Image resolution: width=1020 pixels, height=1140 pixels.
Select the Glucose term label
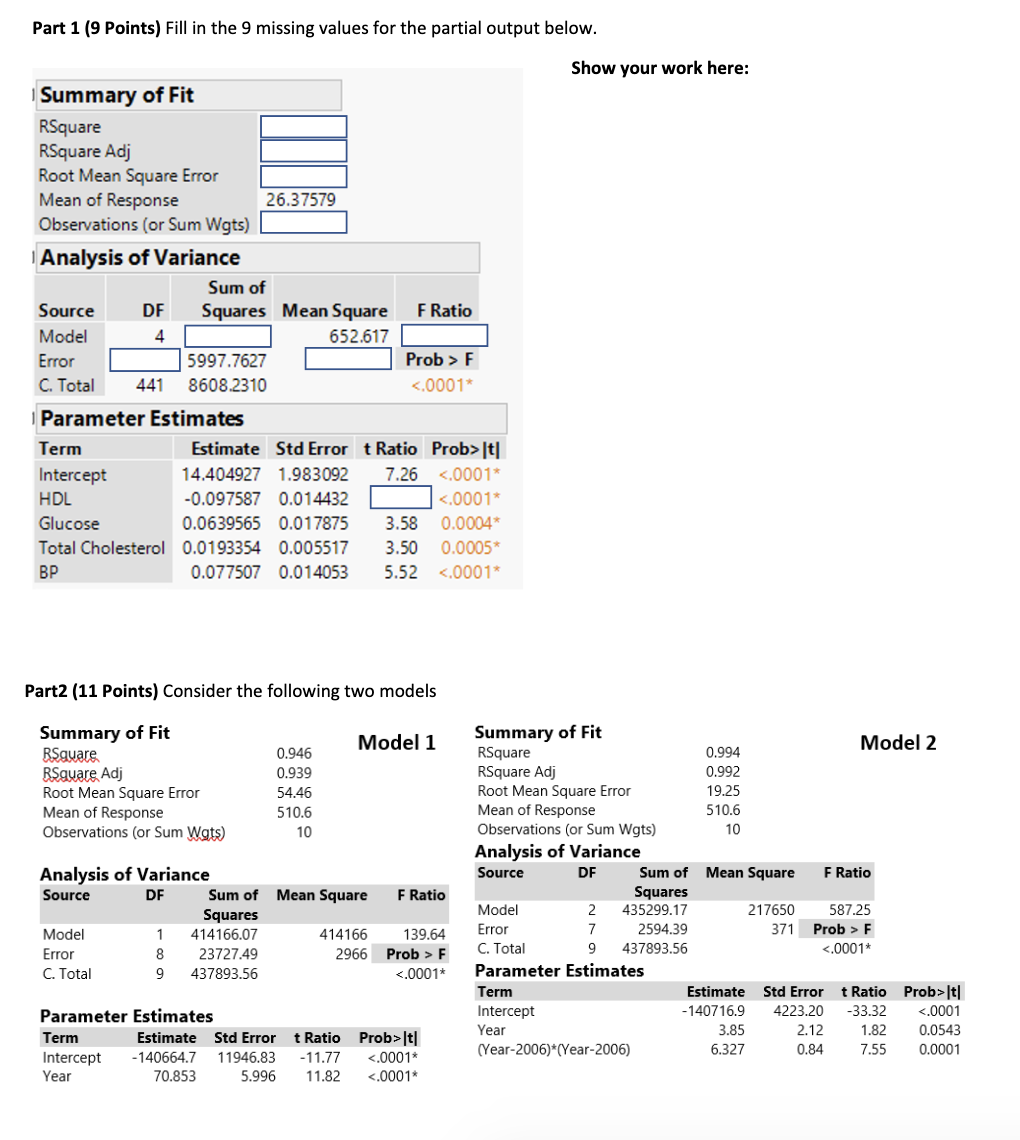[x=69, y=523]
